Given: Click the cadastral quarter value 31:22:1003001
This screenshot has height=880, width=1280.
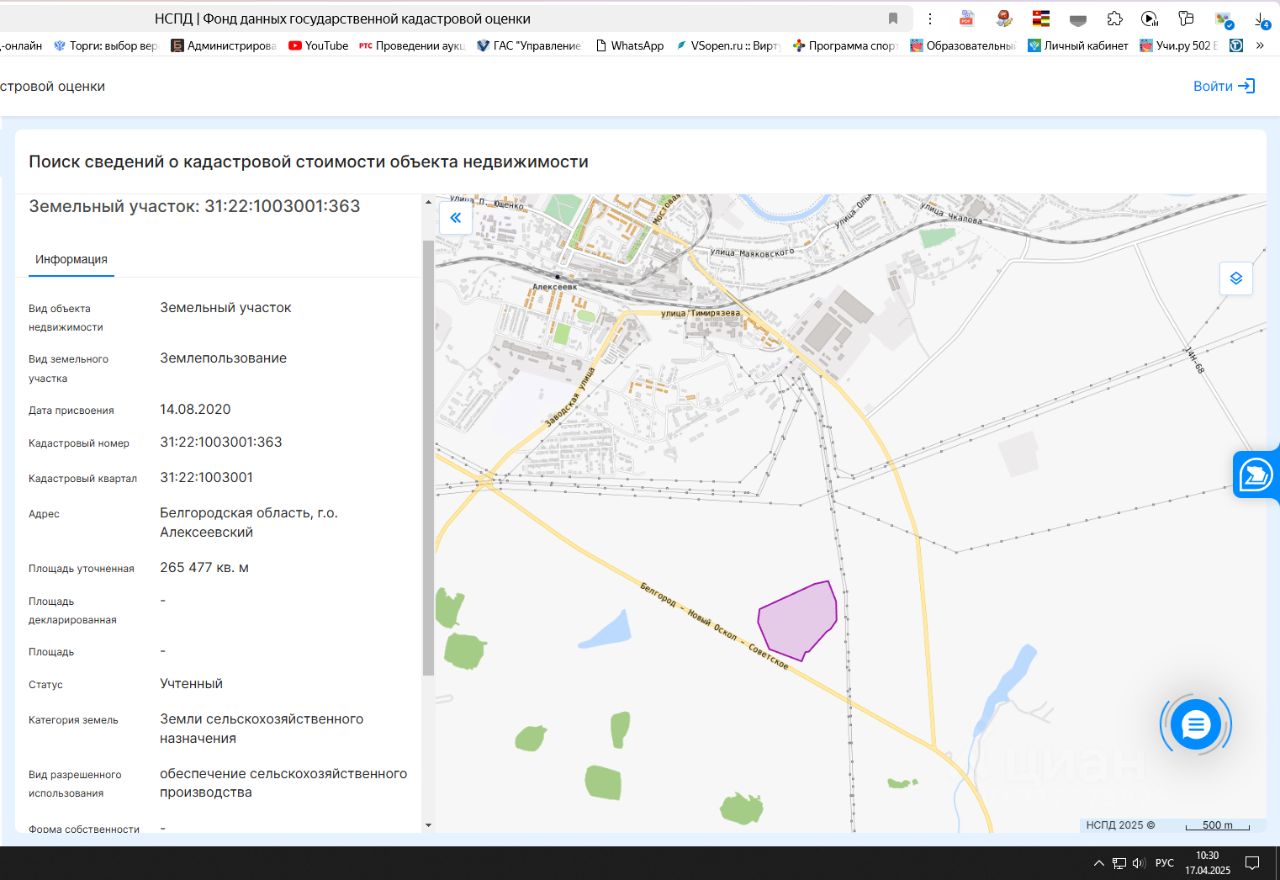Looking at the screenshot, I should 206,477.
